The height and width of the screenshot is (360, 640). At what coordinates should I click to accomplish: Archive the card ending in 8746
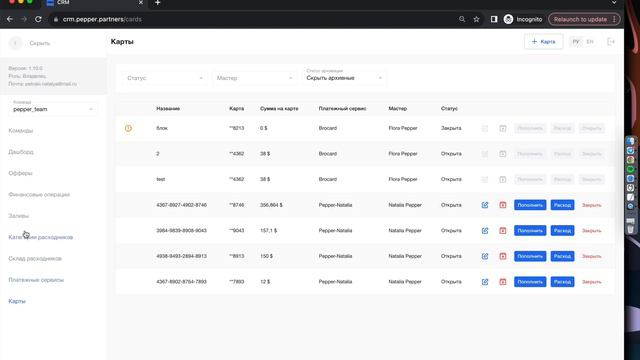pyautogui.click(x=502, y=205)
